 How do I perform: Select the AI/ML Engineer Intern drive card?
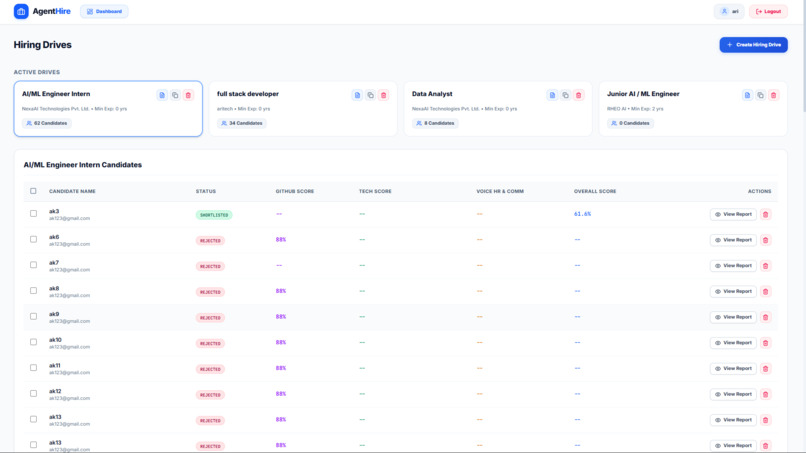click(x=108, y=108)
